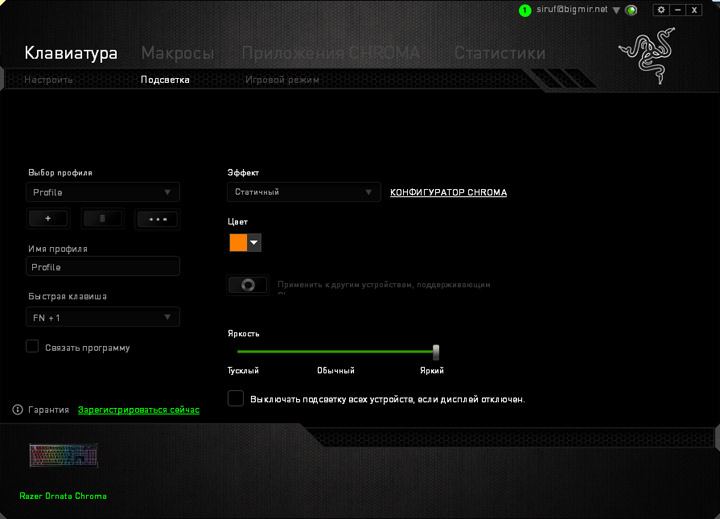Open the Выбор профиля dropdown
This screenshot has height=519, width=720.
point(102,192)
